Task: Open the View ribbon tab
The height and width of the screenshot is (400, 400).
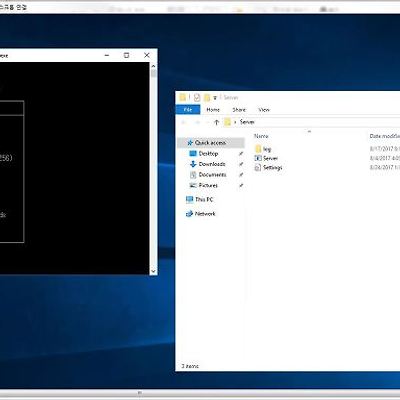Action: pyautogui.click(x=264, y=110)
